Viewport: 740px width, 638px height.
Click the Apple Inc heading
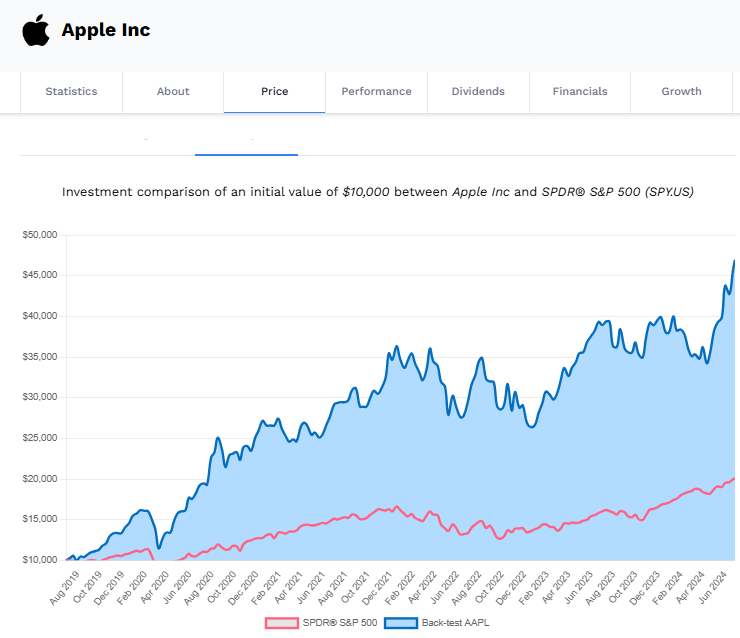[106, 30]
